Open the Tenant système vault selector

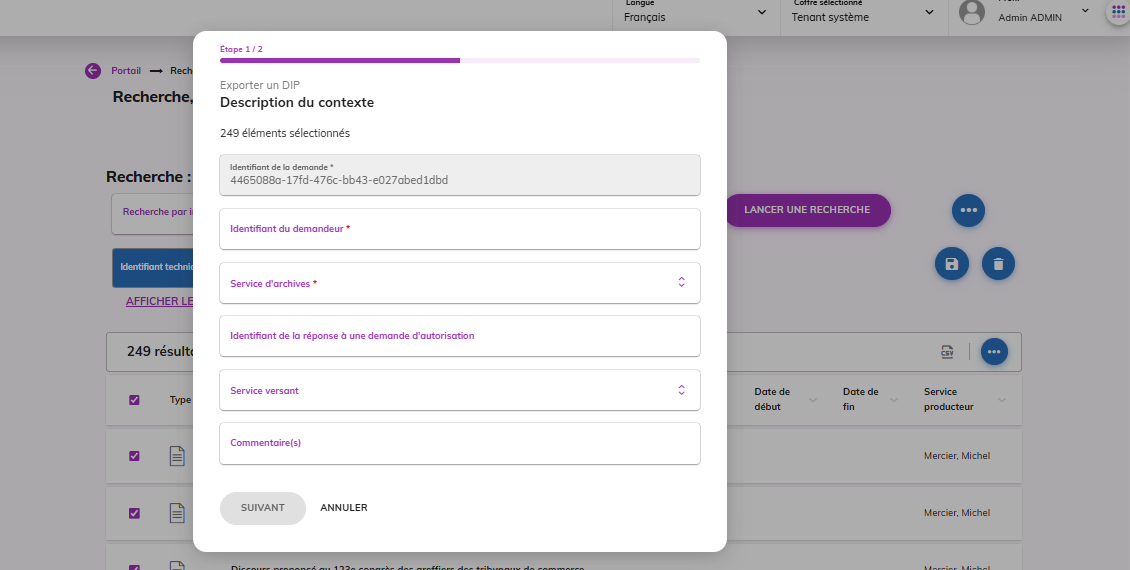(x=862, y=14)
